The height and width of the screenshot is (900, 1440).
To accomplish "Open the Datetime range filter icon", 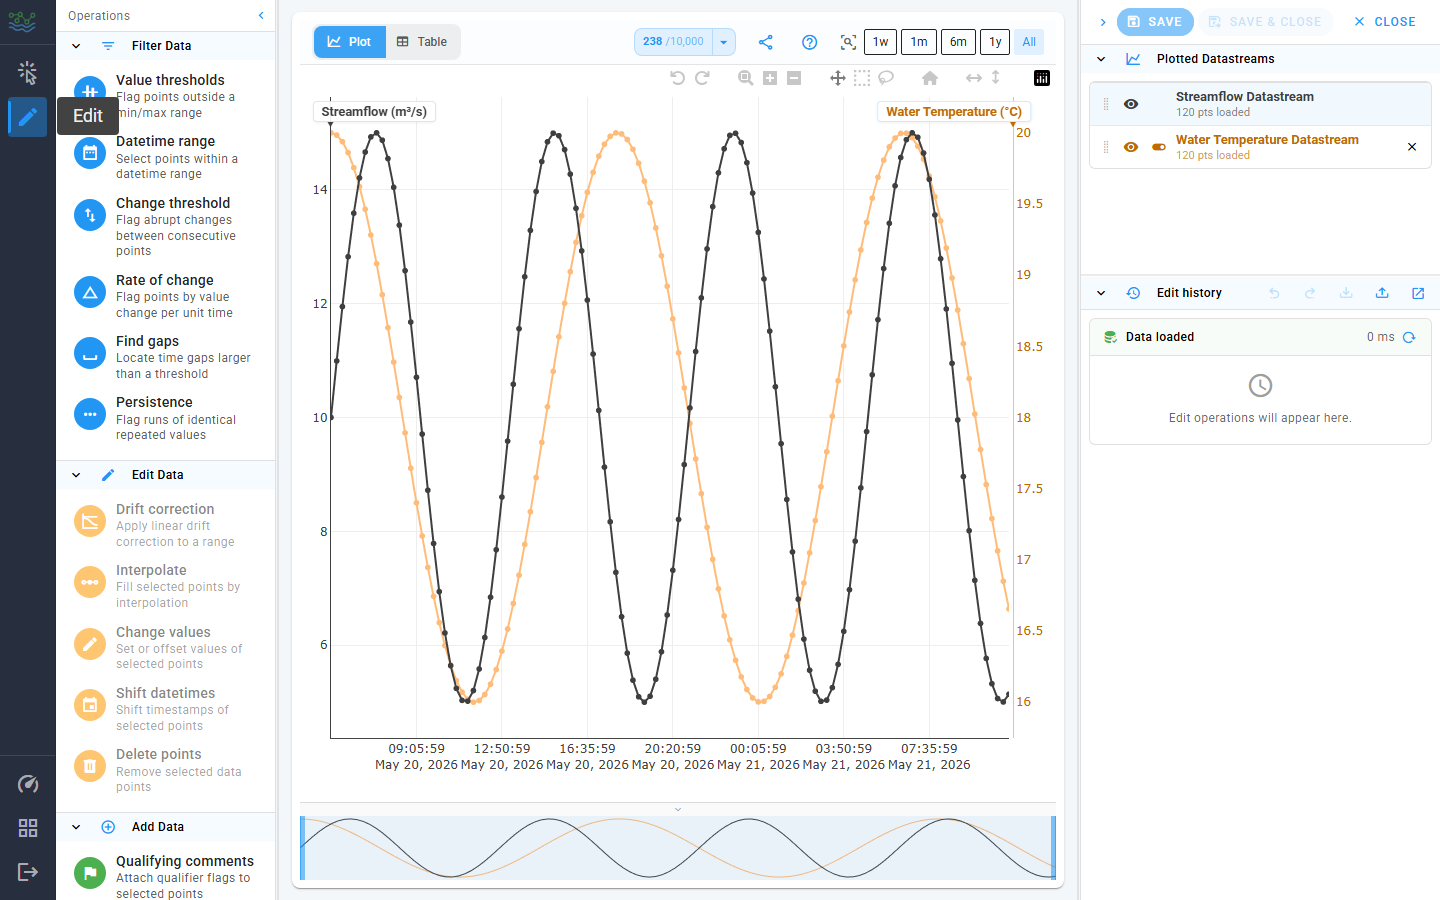I will [90, 153].
